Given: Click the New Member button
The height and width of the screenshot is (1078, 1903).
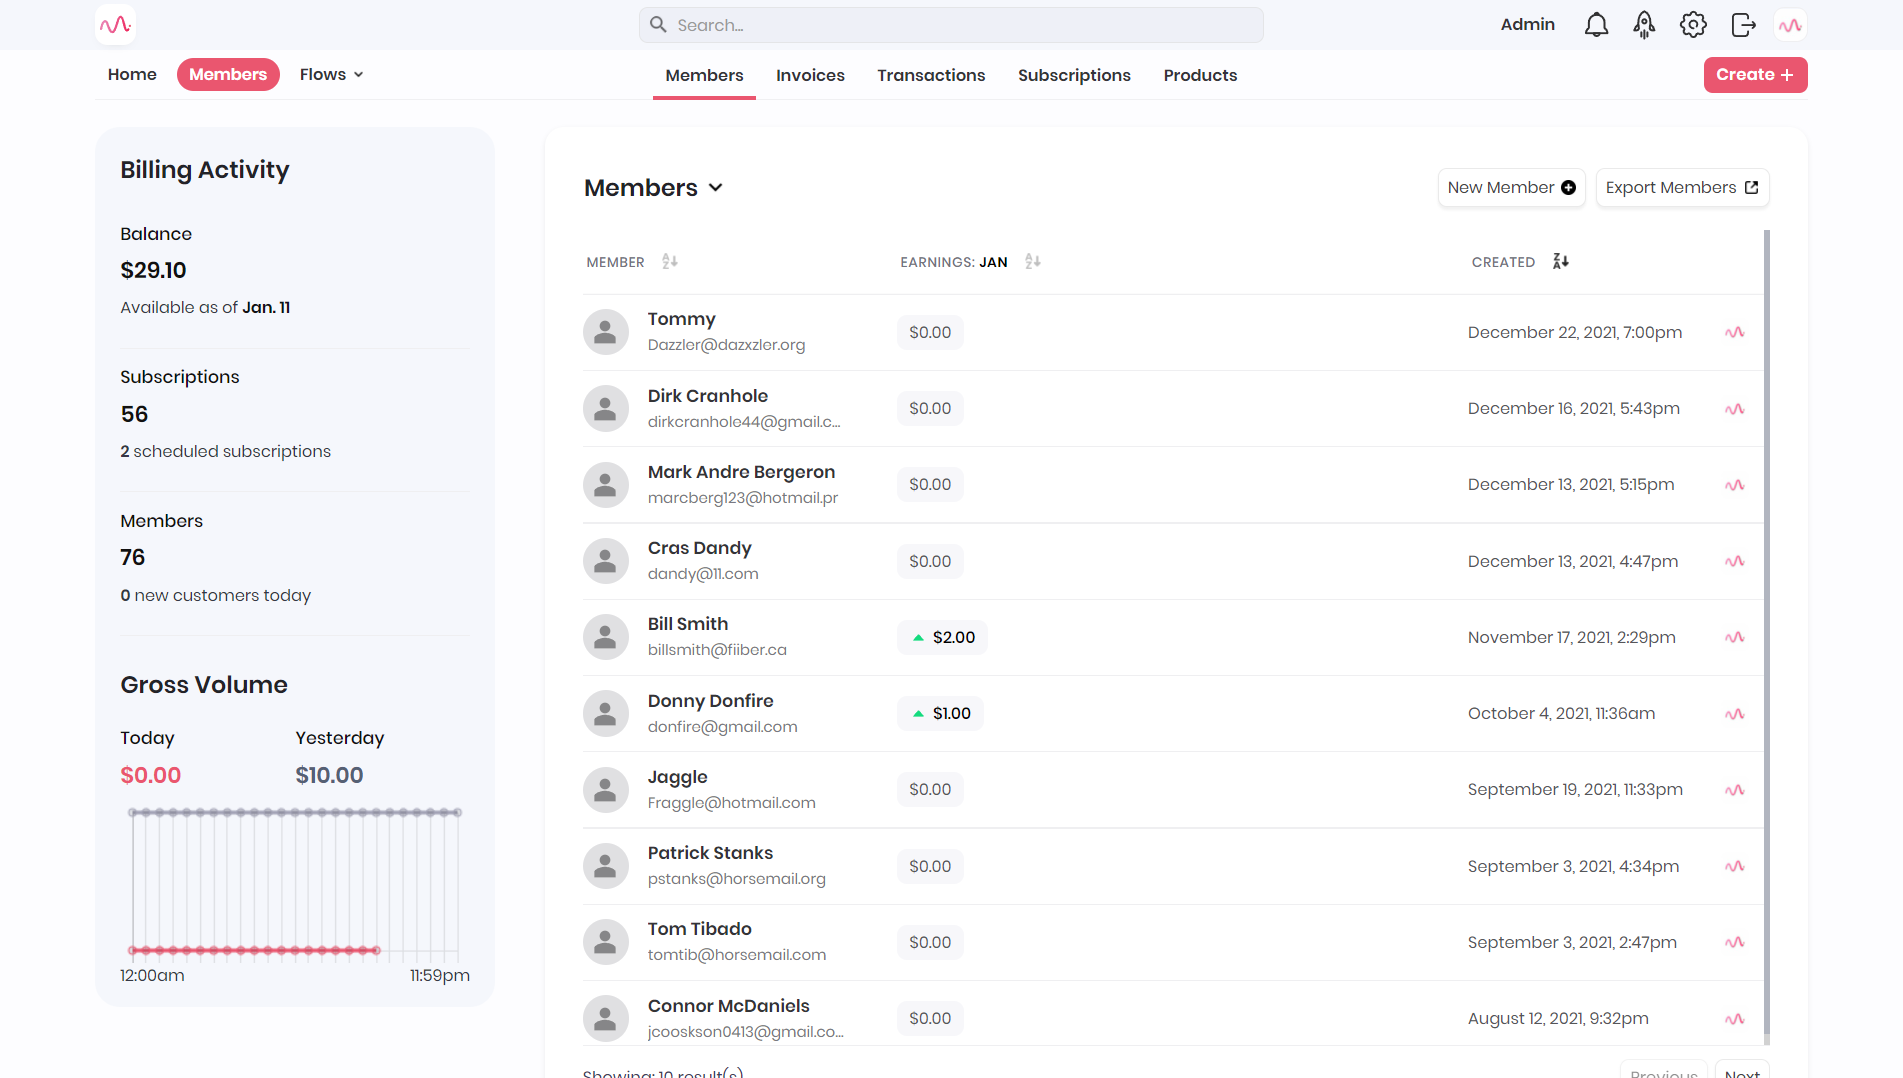Looking at the screenshot, I should [1511, 188].
